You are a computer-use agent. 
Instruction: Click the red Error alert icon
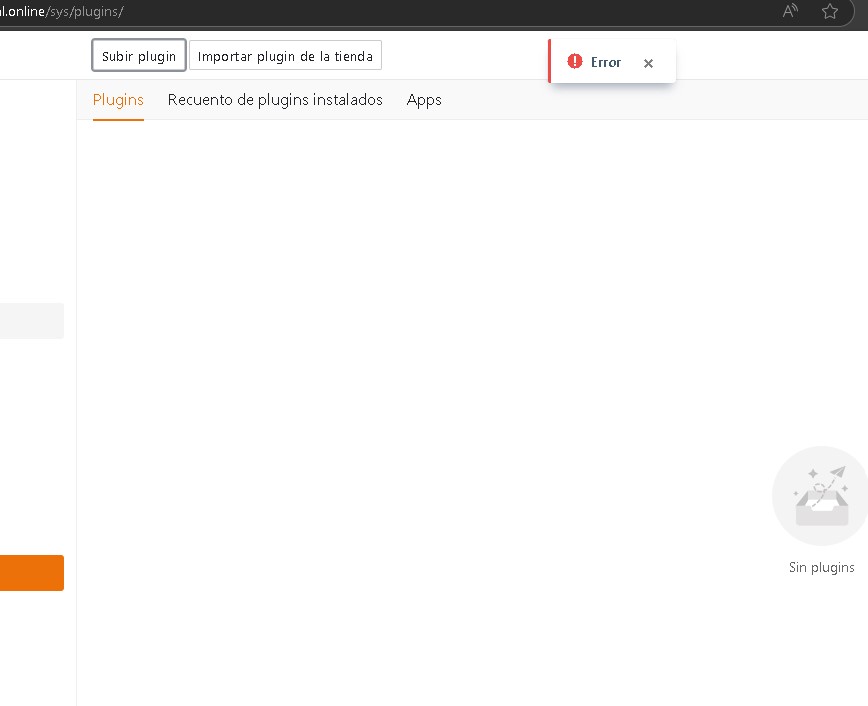pyautogui.click(x=575, y=61)
